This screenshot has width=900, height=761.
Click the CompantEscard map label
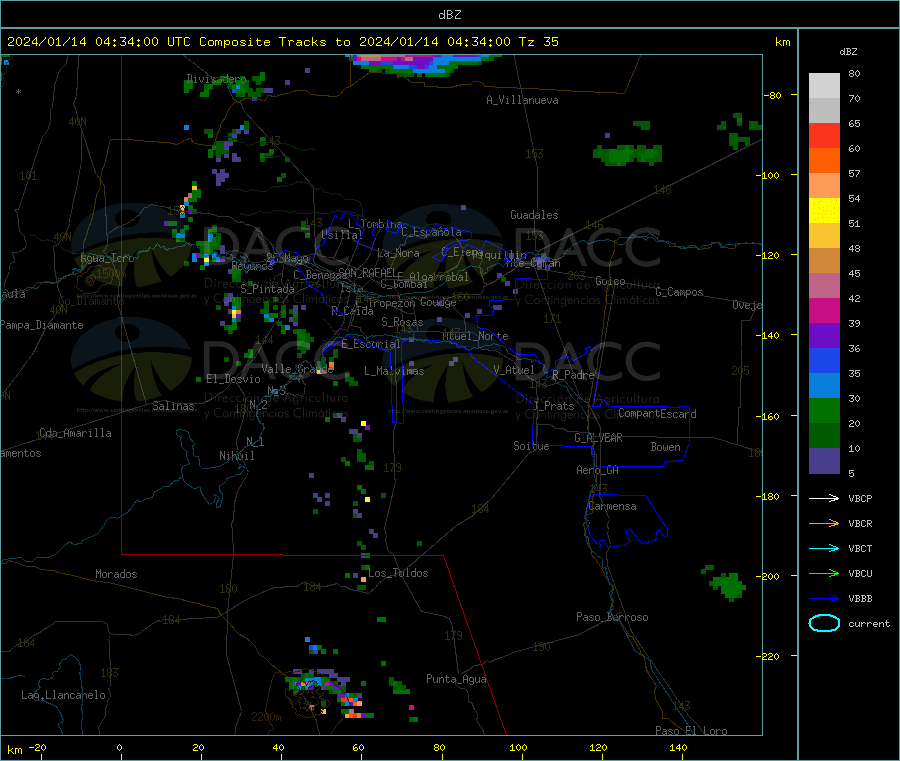point(657,413)
